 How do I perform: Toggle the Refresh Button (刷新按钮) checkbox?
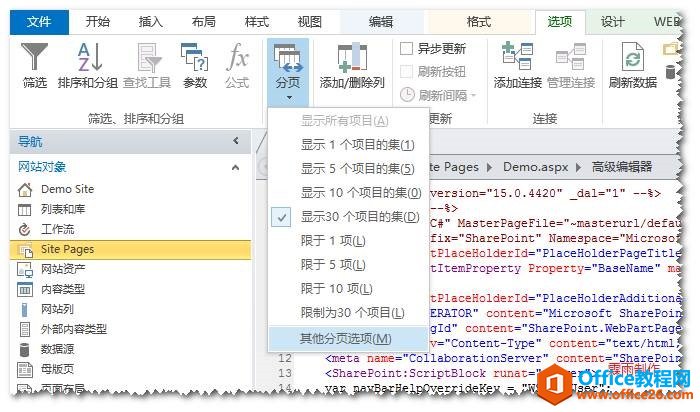click(x=406, y=71)
